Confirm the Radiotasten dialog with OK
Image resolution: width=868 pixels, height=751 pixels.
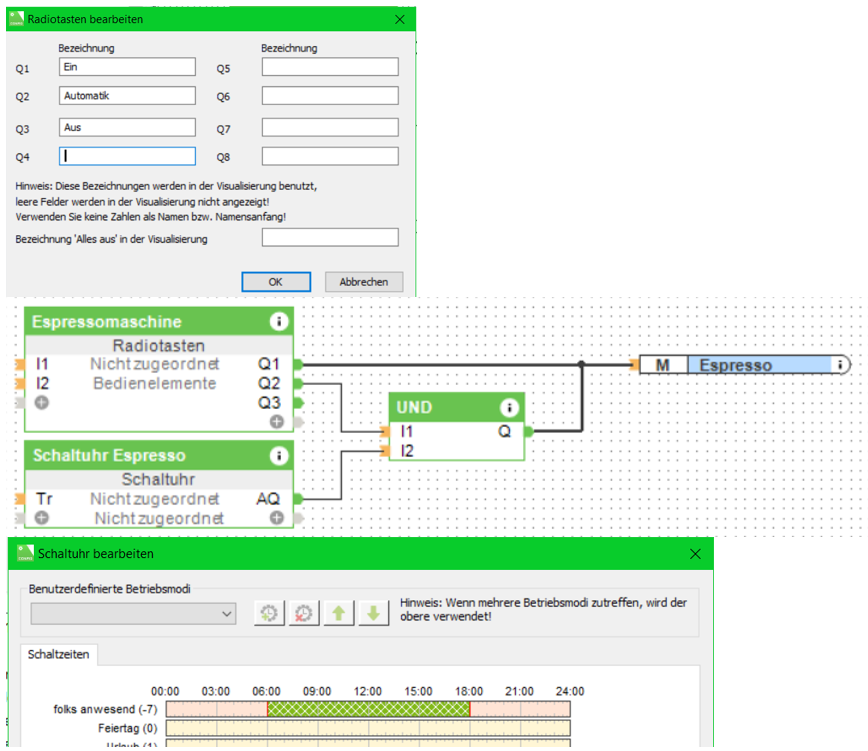pos(276,282)
